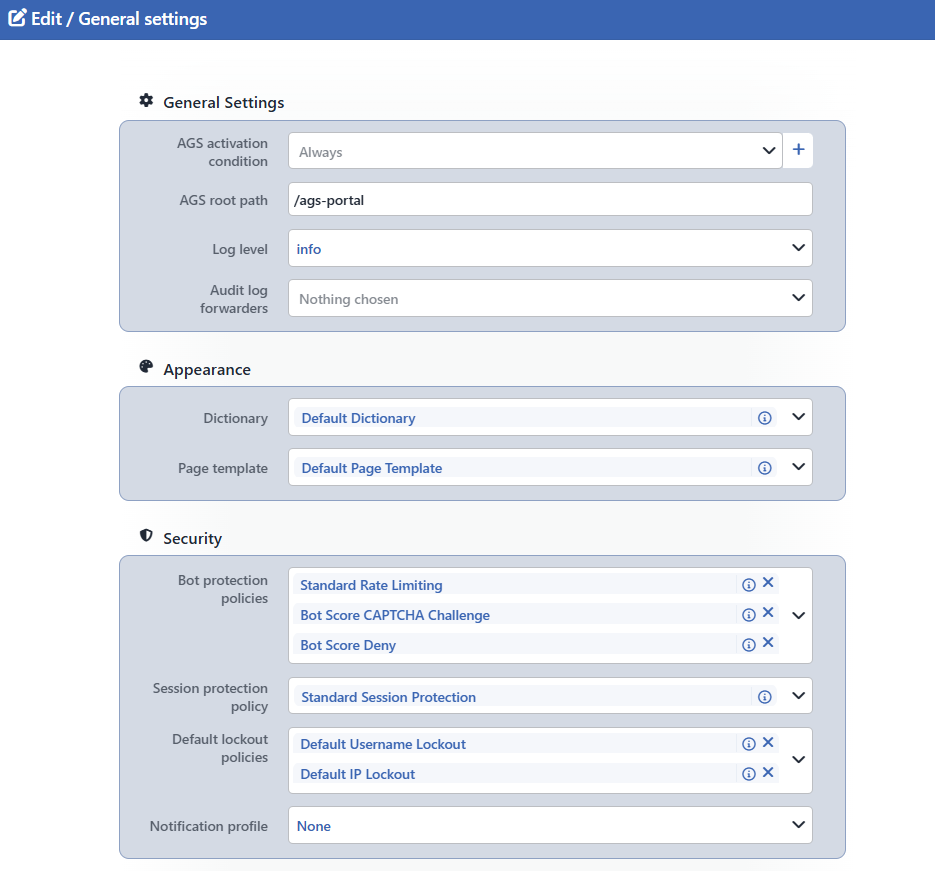935x871 pixels.
Task: Show info for Bot Score CAPTCHA Challenge
Action: [x=748, y=615]
